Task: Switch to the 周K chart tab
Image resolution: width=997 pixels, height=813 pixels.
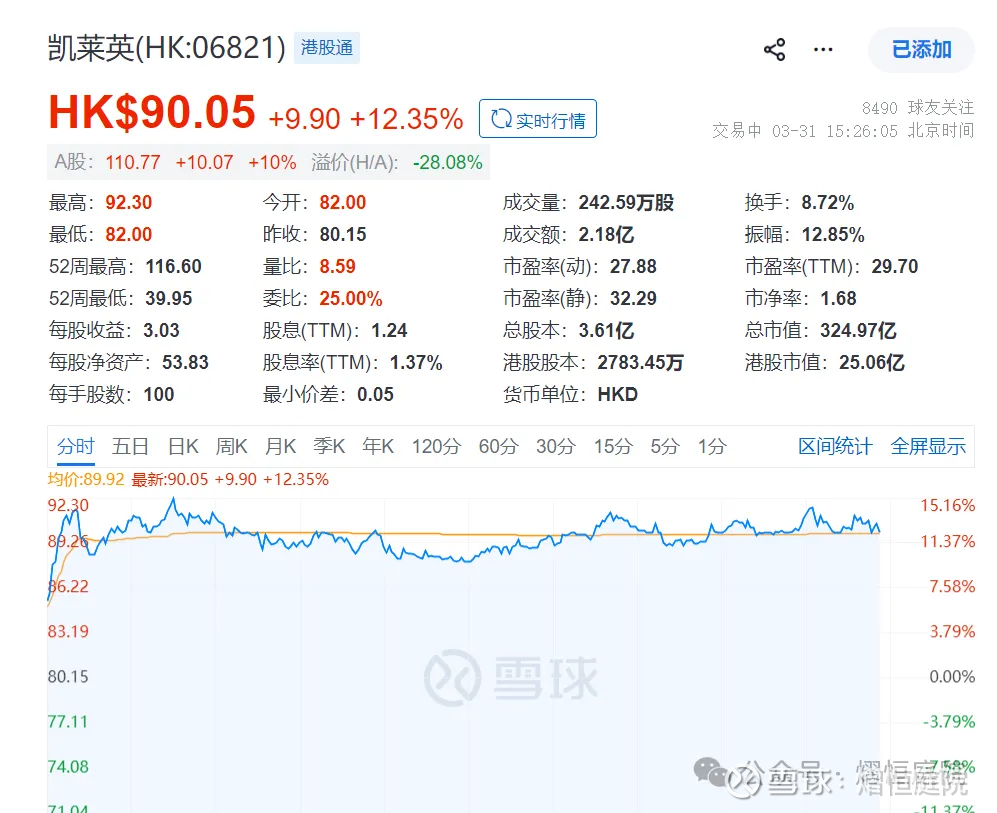Action: coord(231,446)
